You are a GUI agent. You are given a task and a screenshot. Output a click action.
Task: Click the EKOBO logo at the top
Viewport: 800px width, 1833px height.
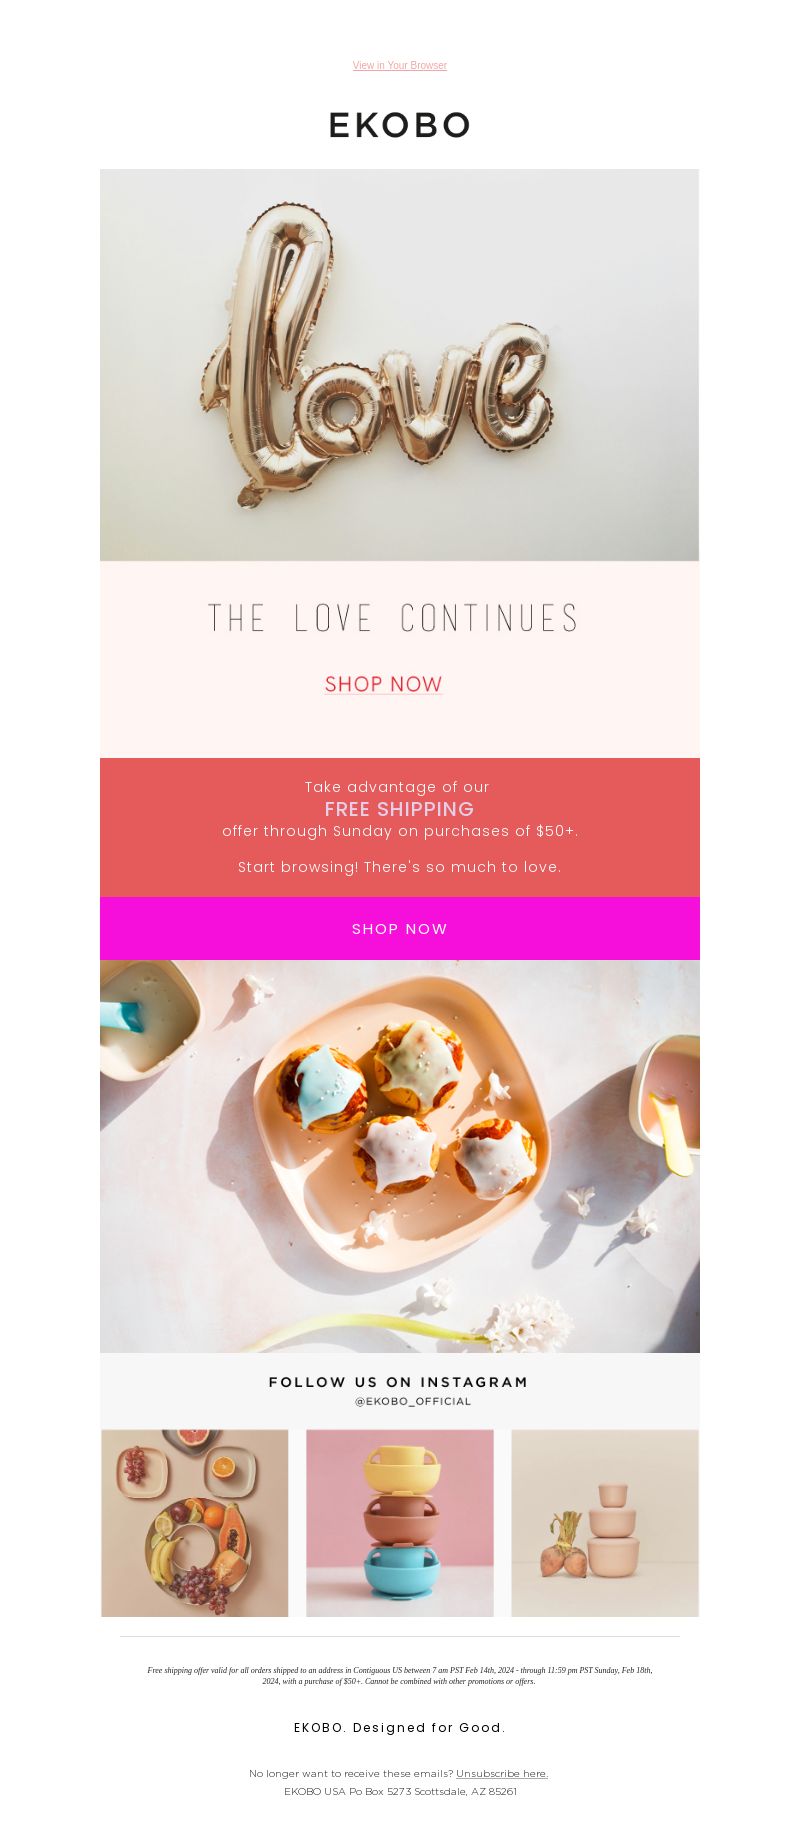pos(400,125)
